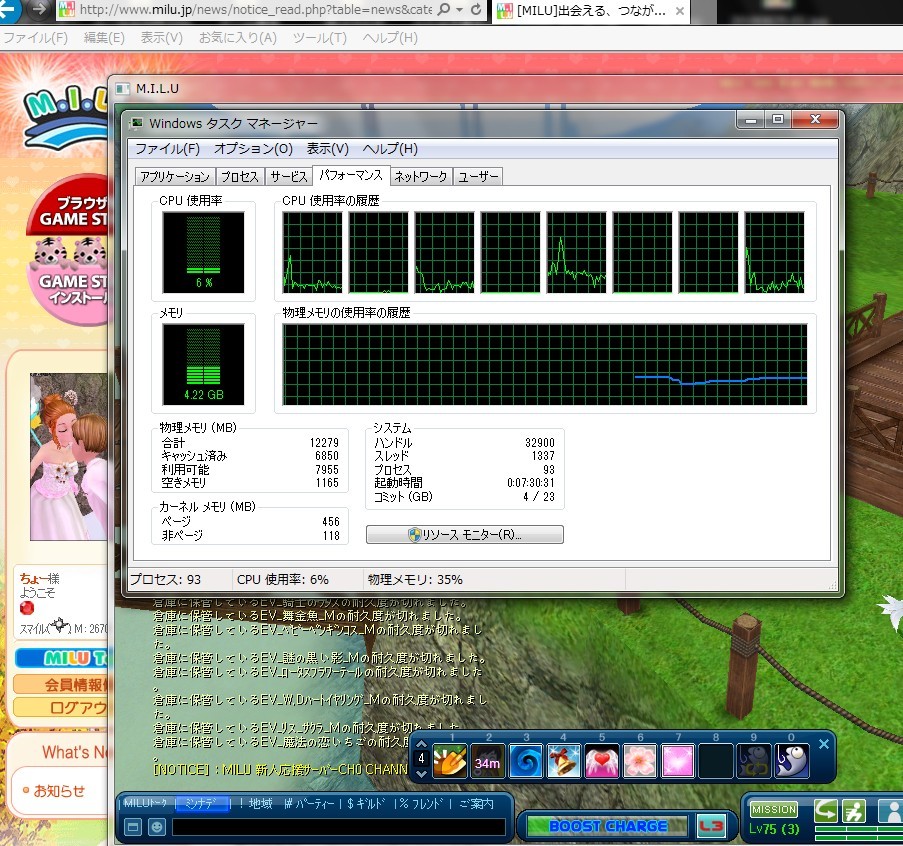Expand browser address bar dropdown arrow
Viewport: 903px width, 846px height.
pos(459,9)
